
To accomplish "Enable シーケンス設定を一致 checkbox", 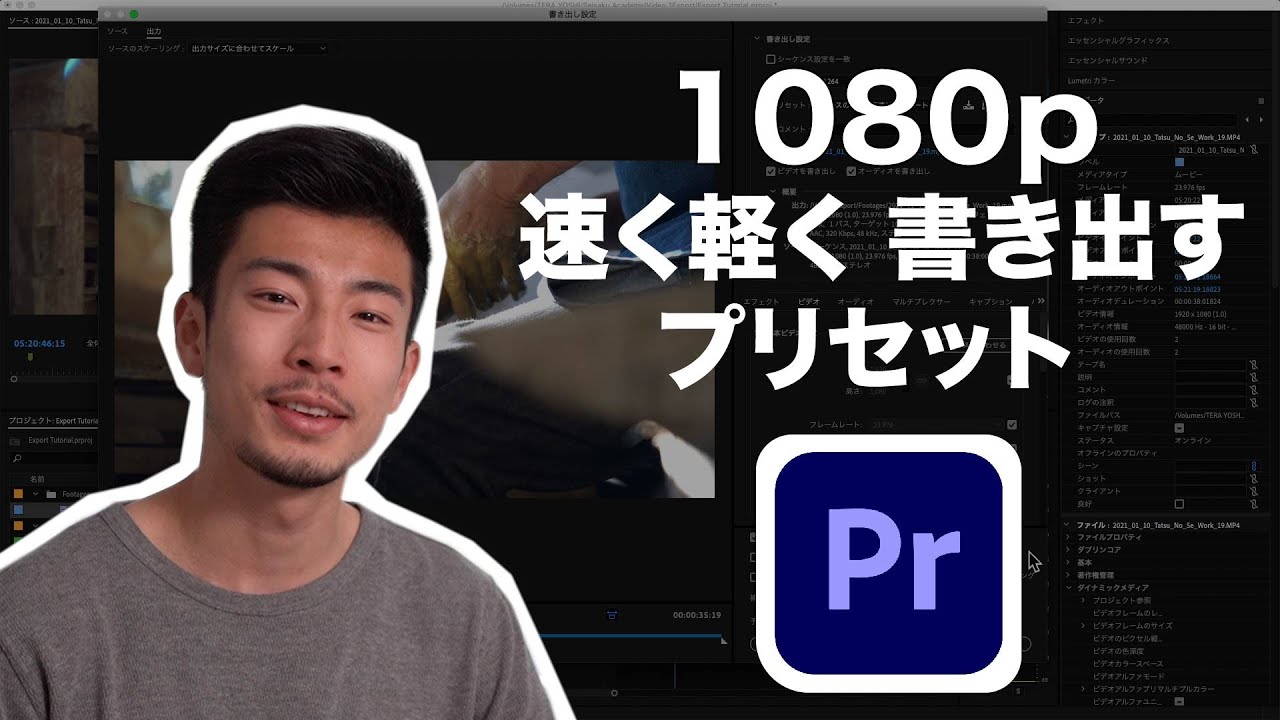I will click(x=770, y=59).
